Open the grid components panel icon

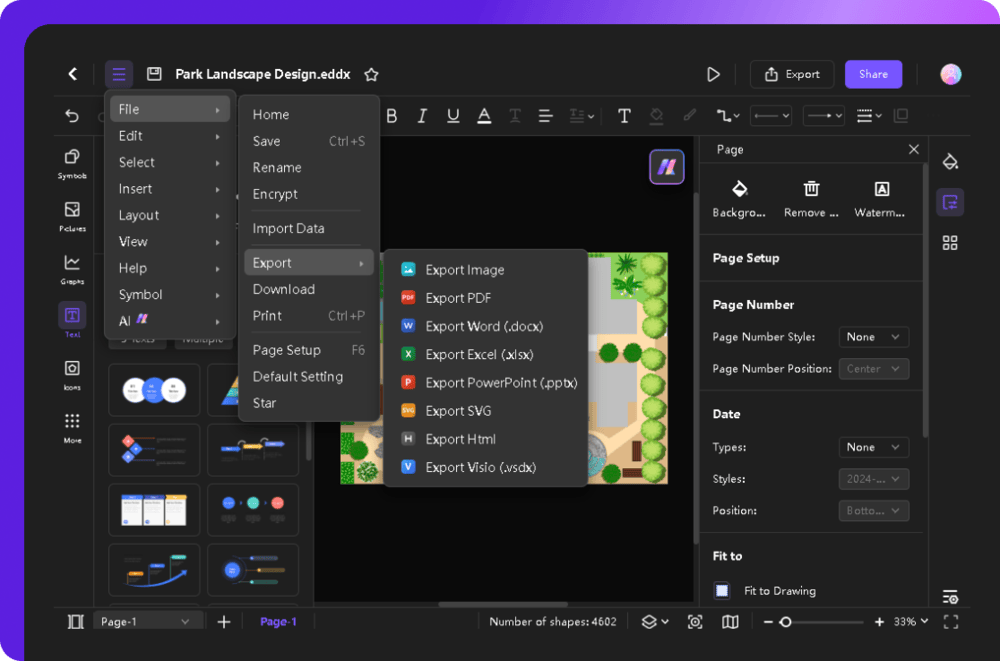point(950,243)
